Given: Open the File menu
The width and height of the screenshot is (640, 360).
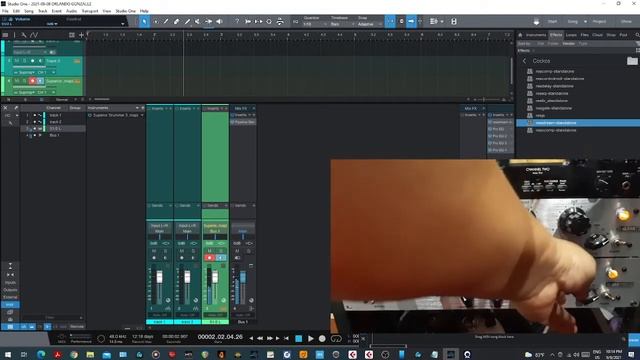Looking at the screenshot, I should [5, 11].
